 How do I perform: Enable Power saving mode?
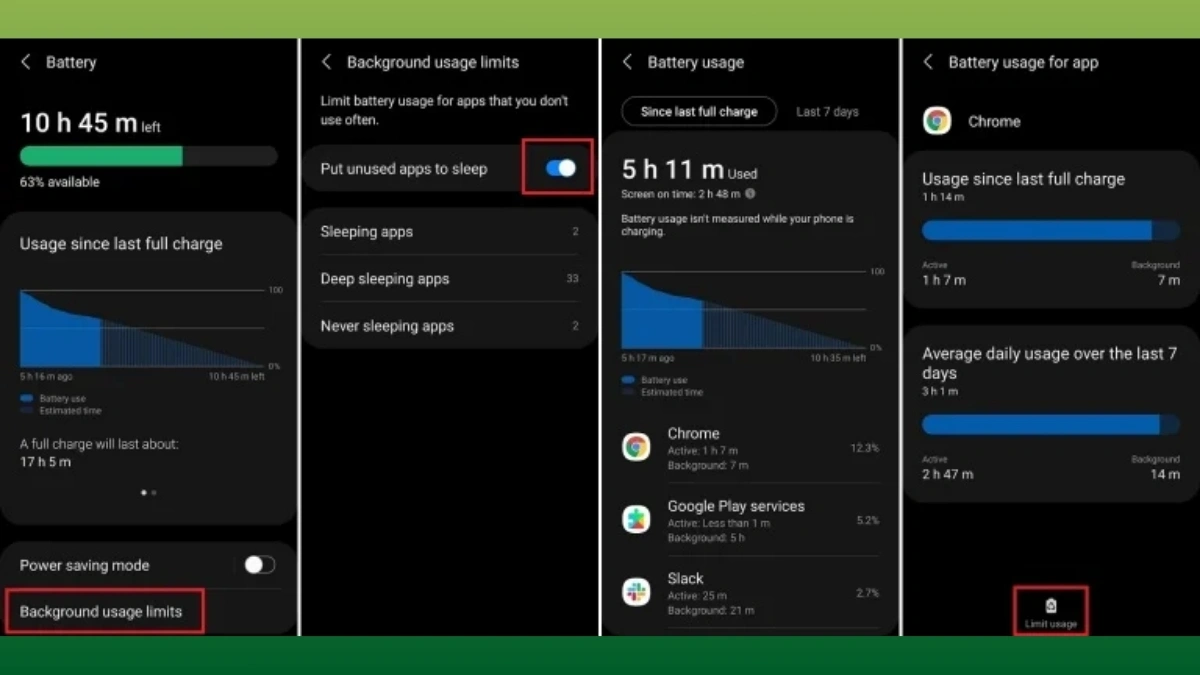(259, 565)
